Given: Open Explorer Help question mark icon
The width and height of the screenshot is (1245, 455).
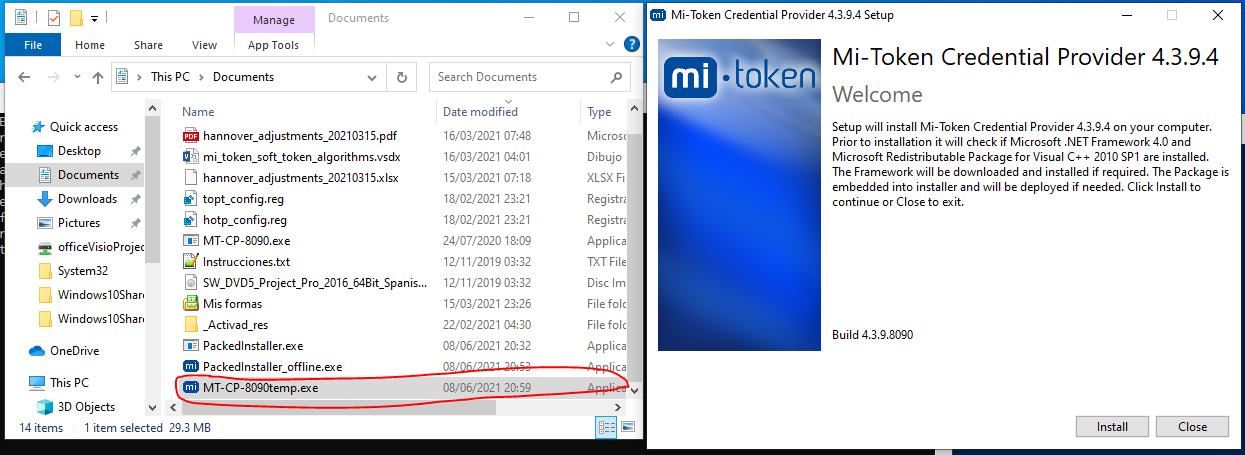Looking at the screenshot, I should 631,44.
